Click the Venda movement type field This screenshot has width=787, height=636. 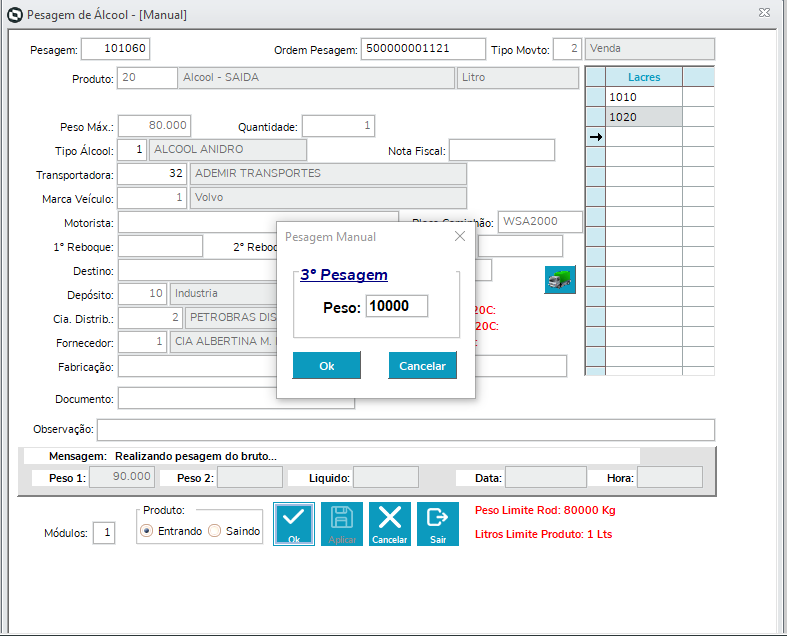[x=649, y=49]
